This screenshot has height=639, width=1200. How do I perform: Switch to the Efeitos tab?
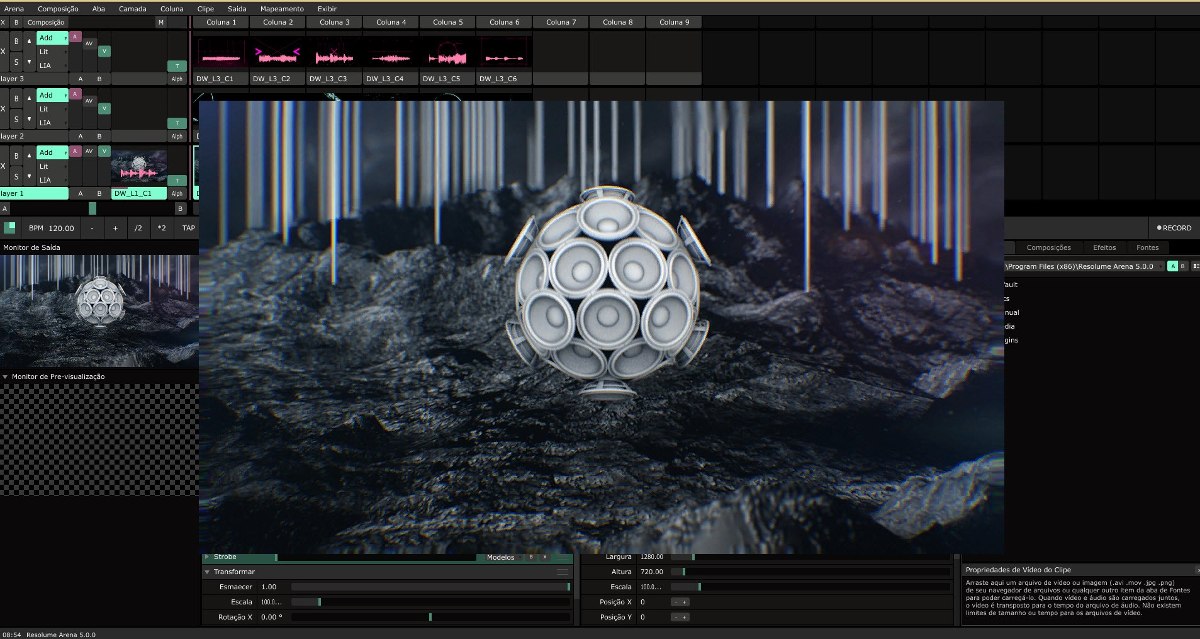click(1105, 247)
